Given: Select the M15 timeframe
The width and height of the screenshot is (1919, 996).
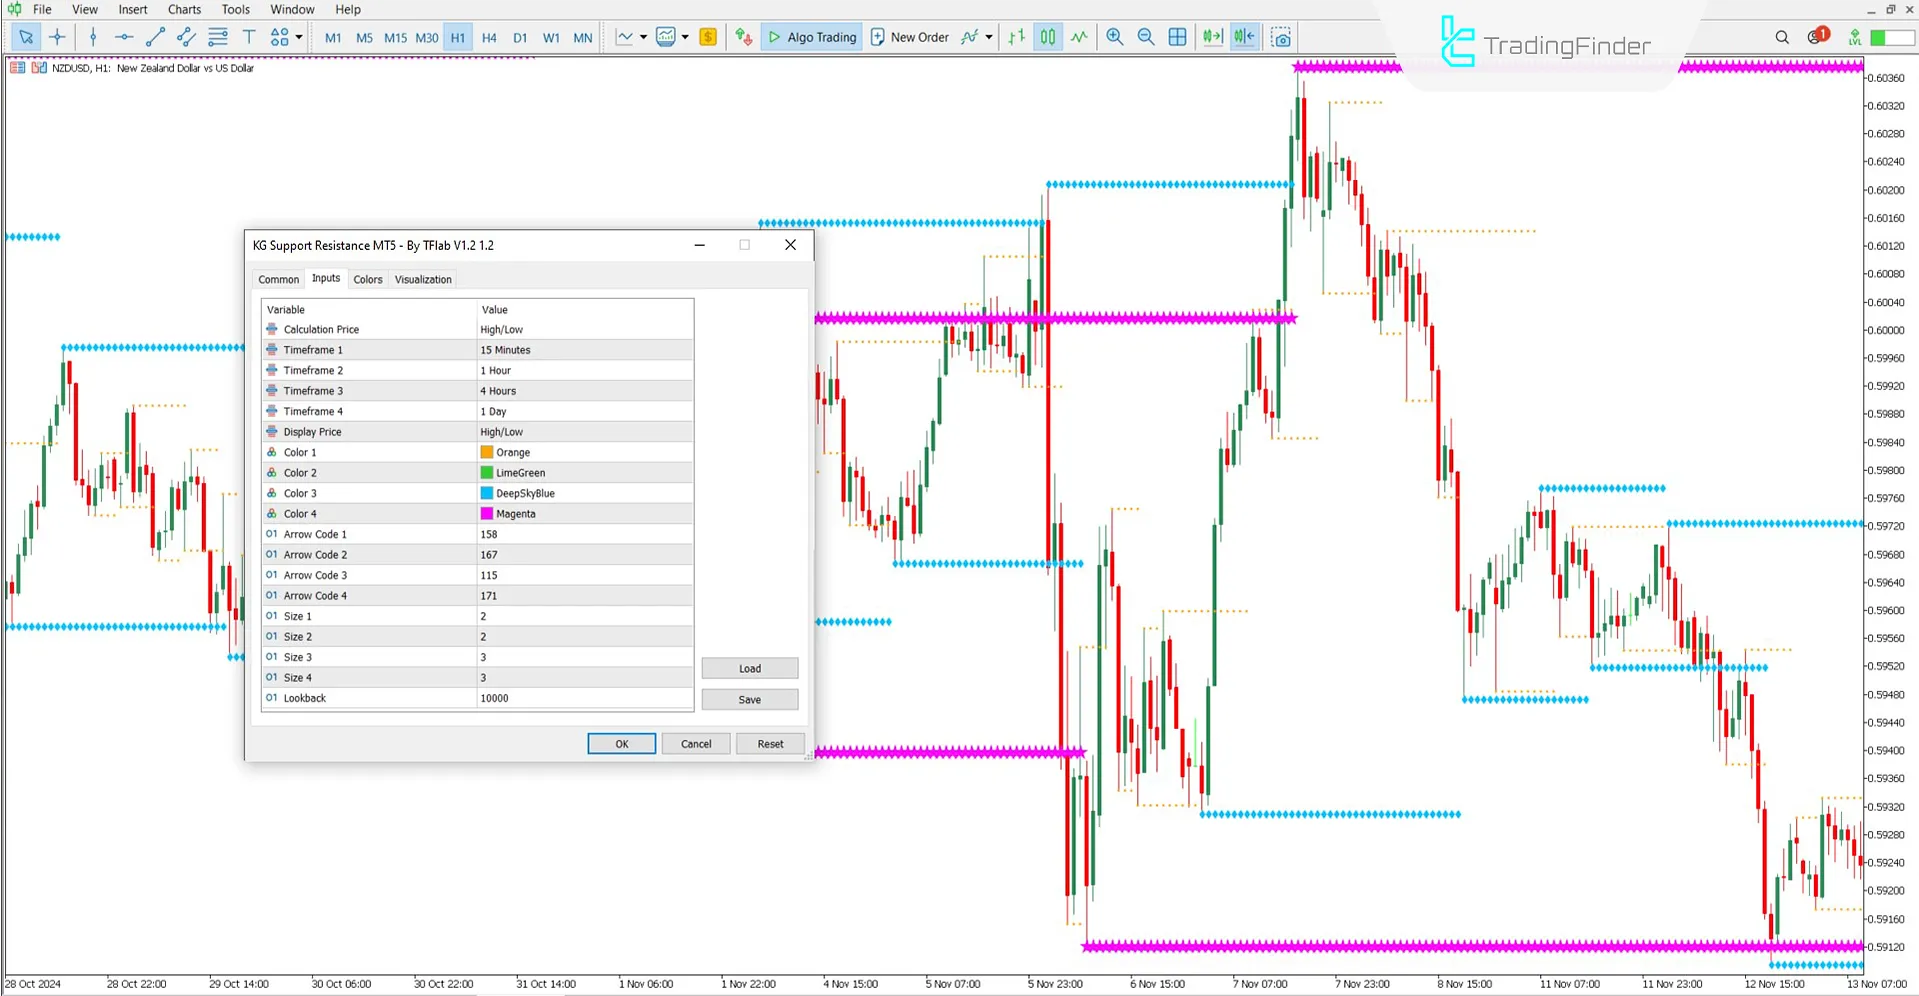Looking at the screenshot, I should point(395,37).
